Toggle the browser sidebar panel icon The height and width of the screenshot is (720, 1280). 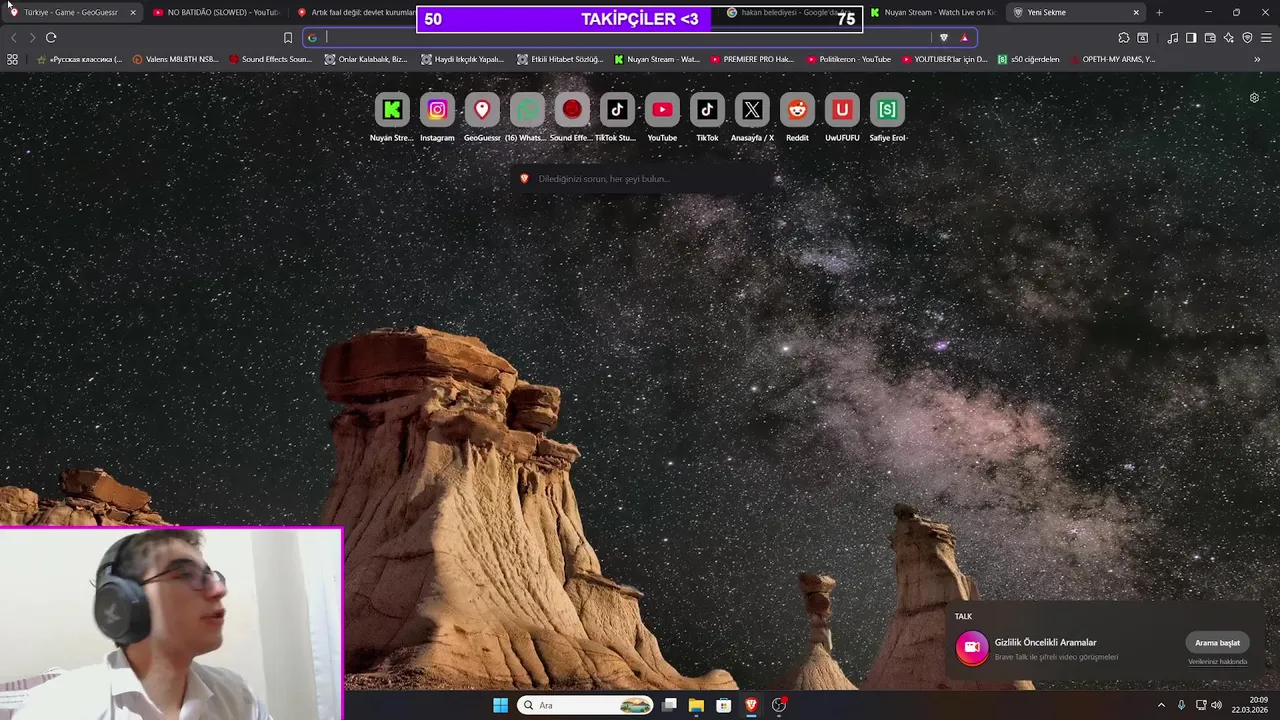(x=1191, y=37)
